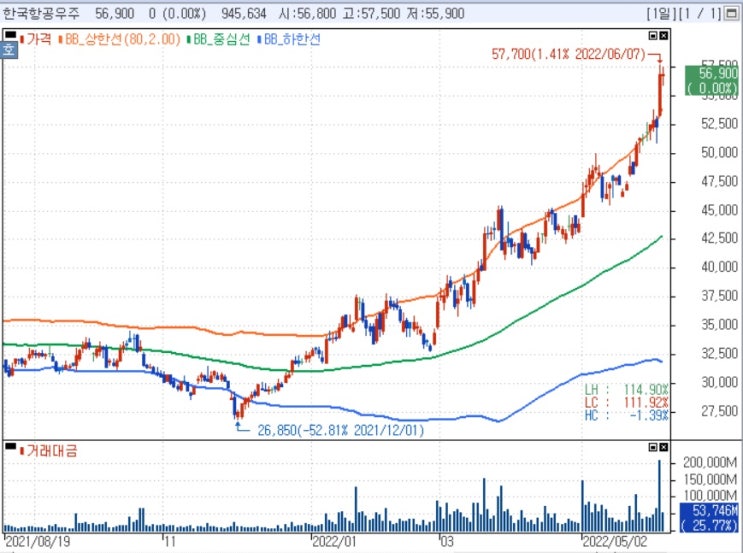
Task: Click the 200,000M volume axis label
Action: 710,462
